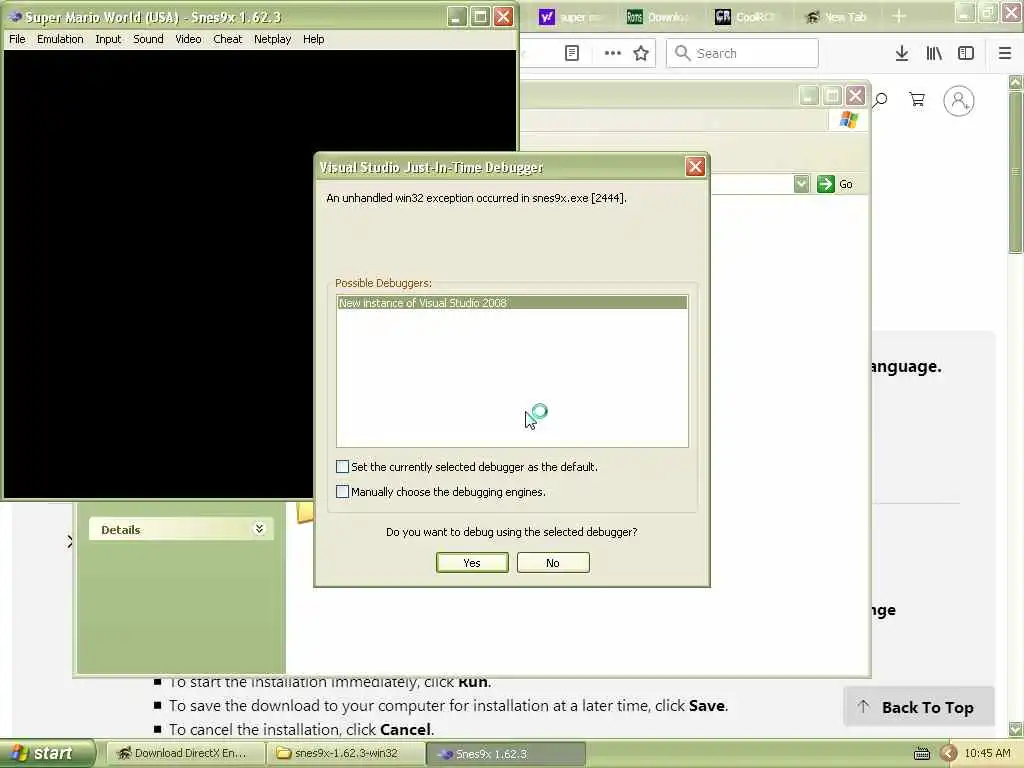Click the browser downloads arrow icon
This screenshot has width=1024, height=768.
[901, 53]
